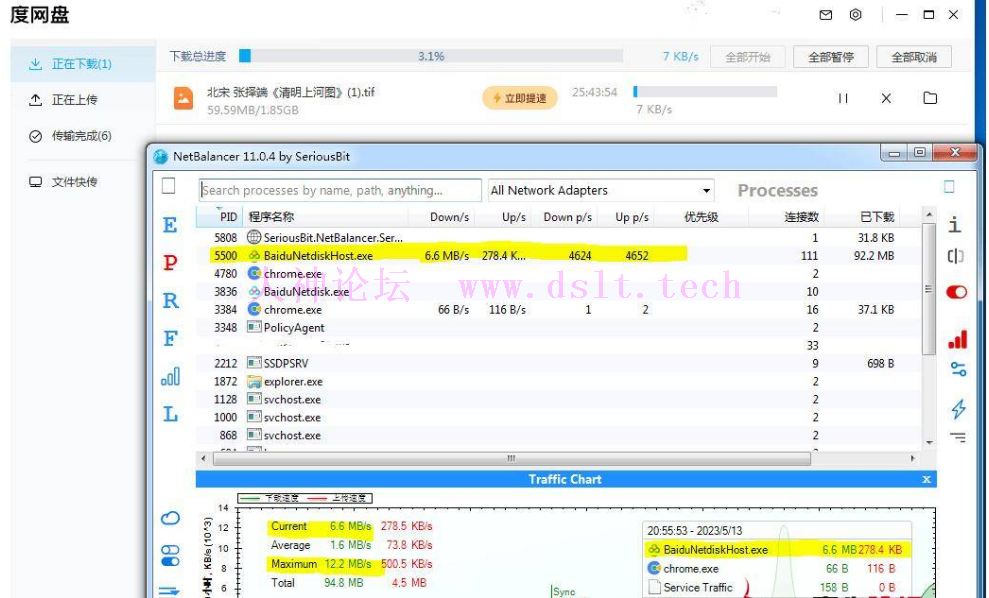Viewport: 989px width, 598px height.
Task: Click the blue square icon beside the Processes heading
Action: tap(949, 187)
